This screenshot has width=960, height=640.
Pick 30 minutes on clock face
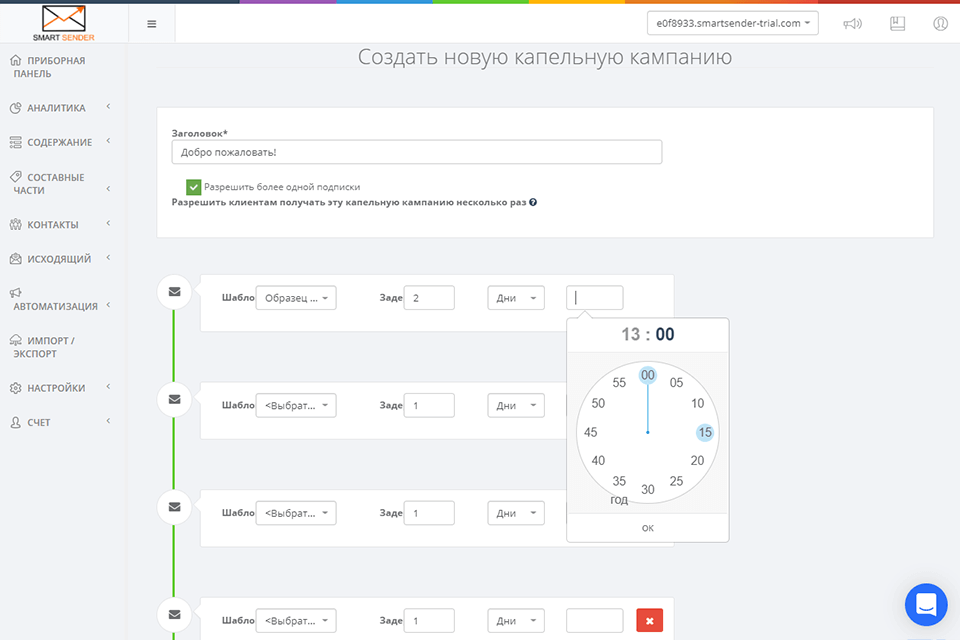[648, 489]
